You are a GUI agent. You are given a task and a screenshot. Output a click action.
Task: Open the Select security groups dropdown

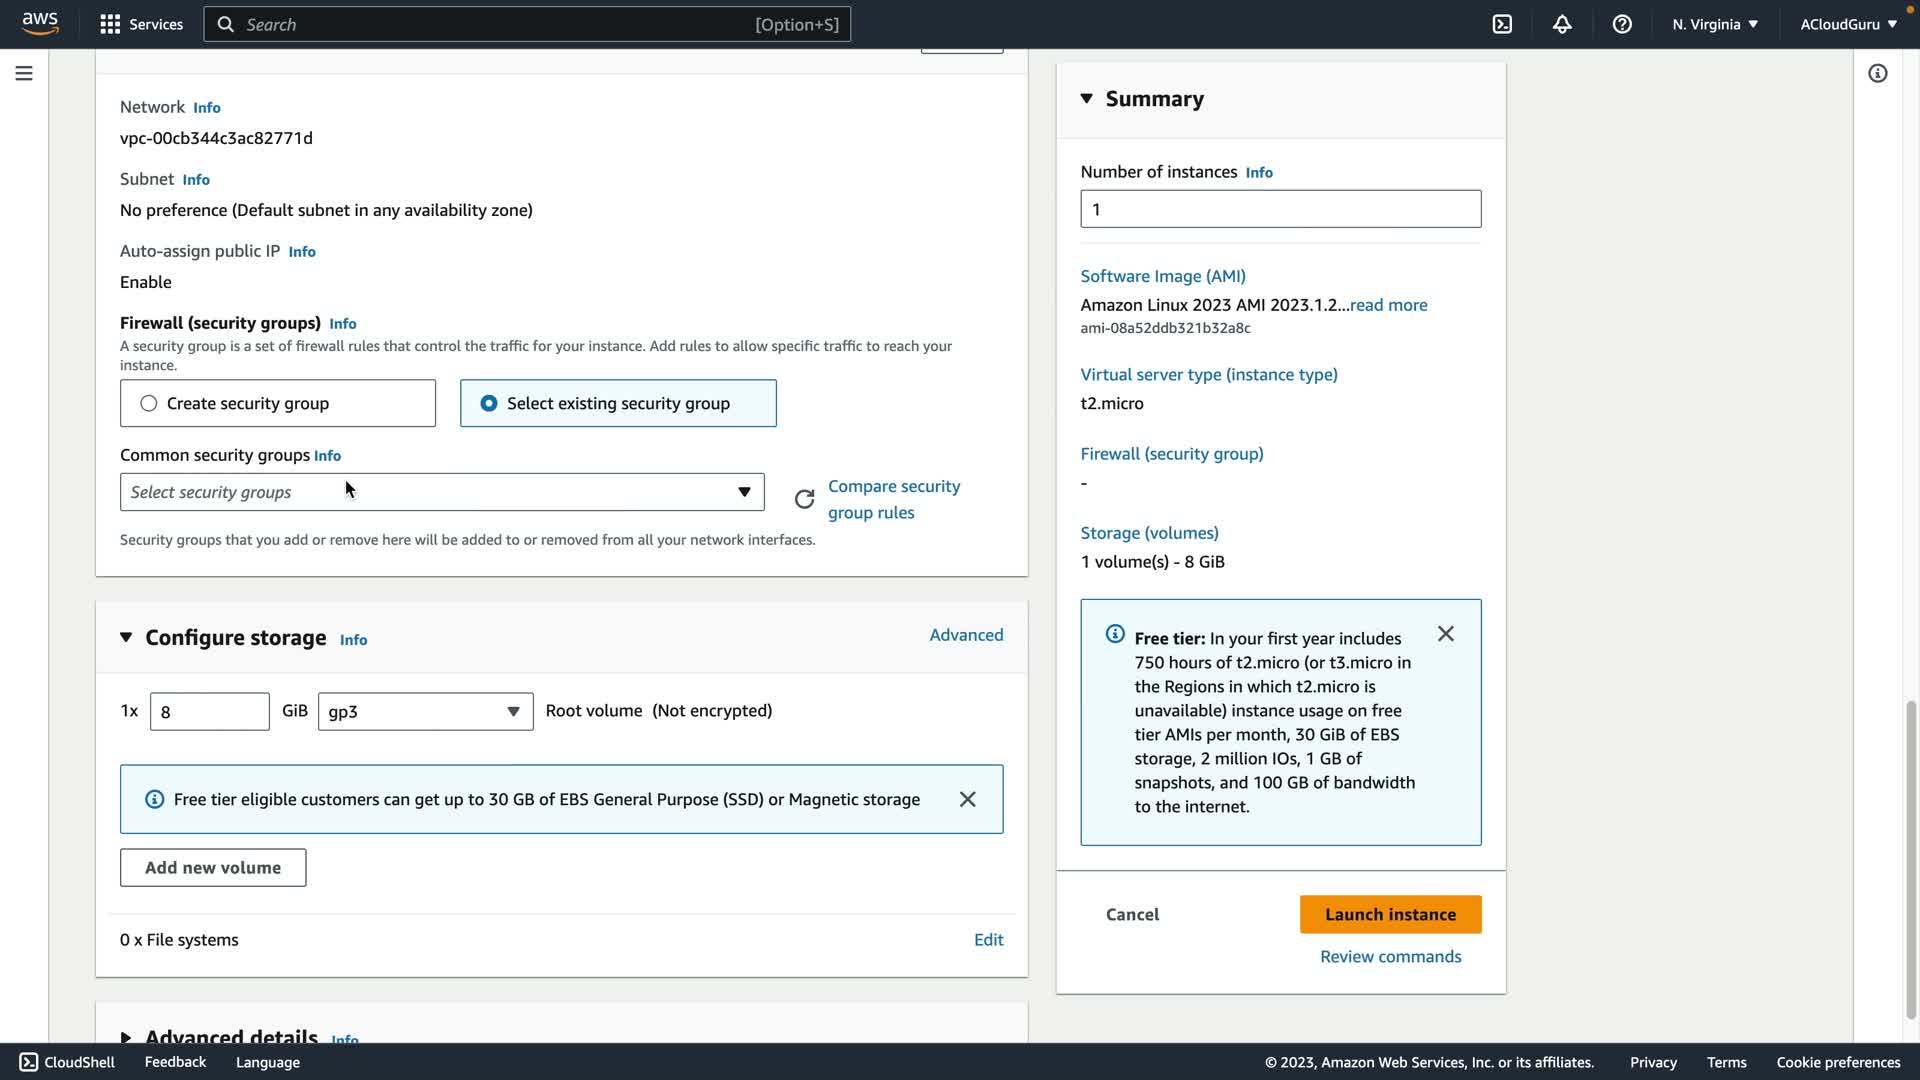[x=442, y=492]
